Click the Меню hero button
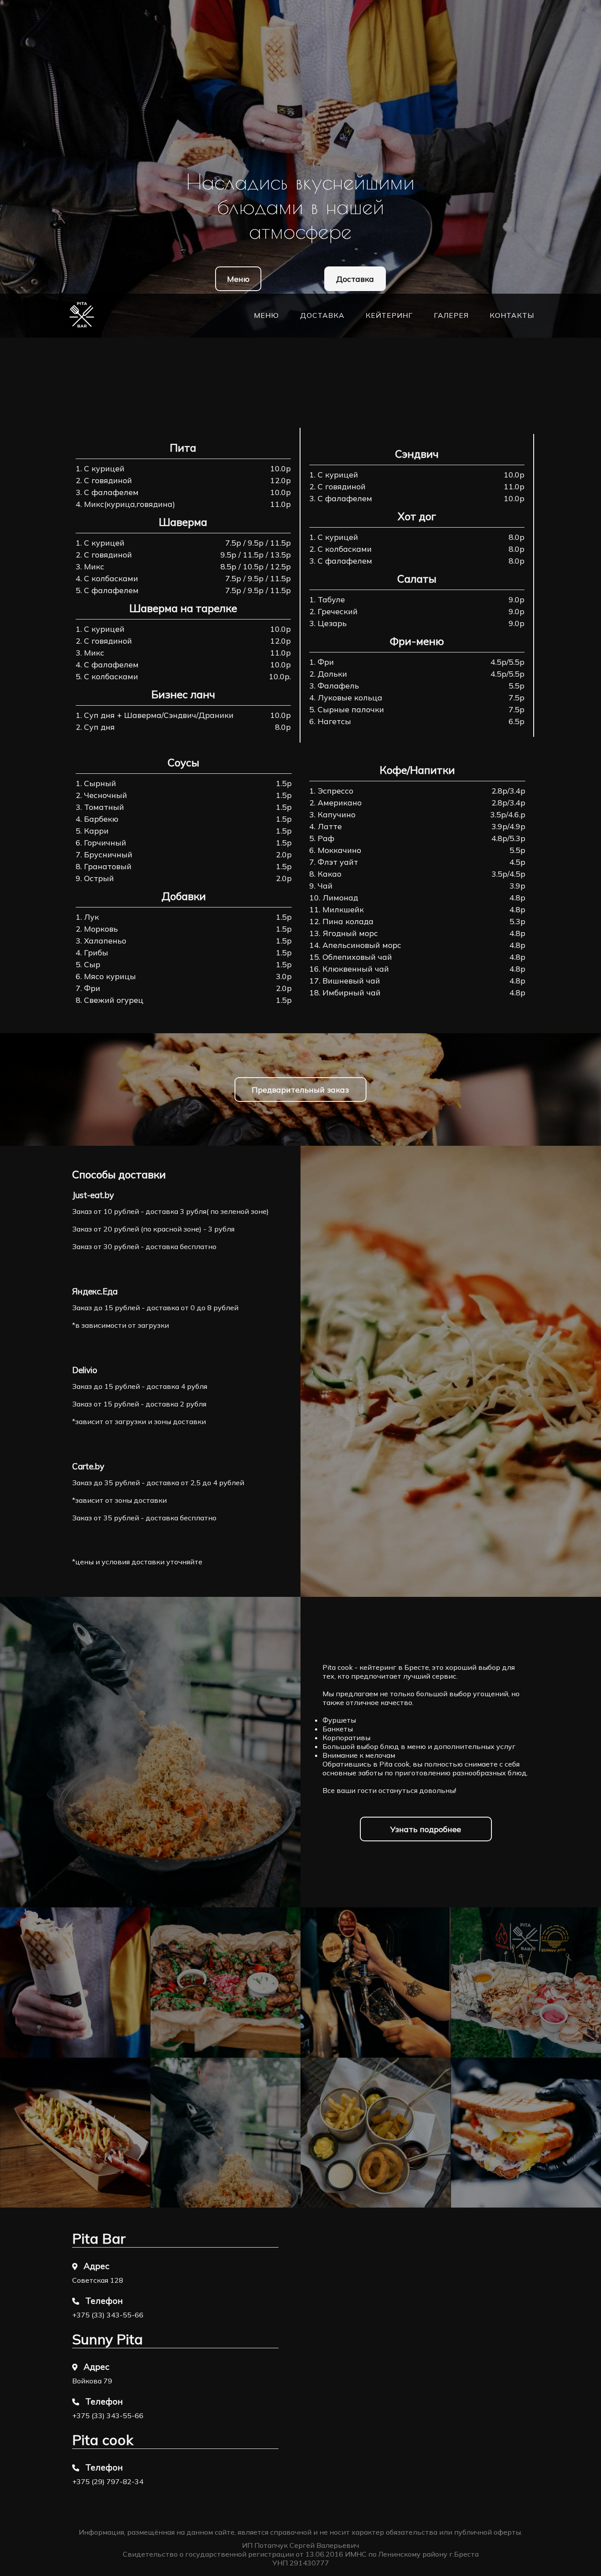This screenshot has height=2576, width=601. coord(238,279)
